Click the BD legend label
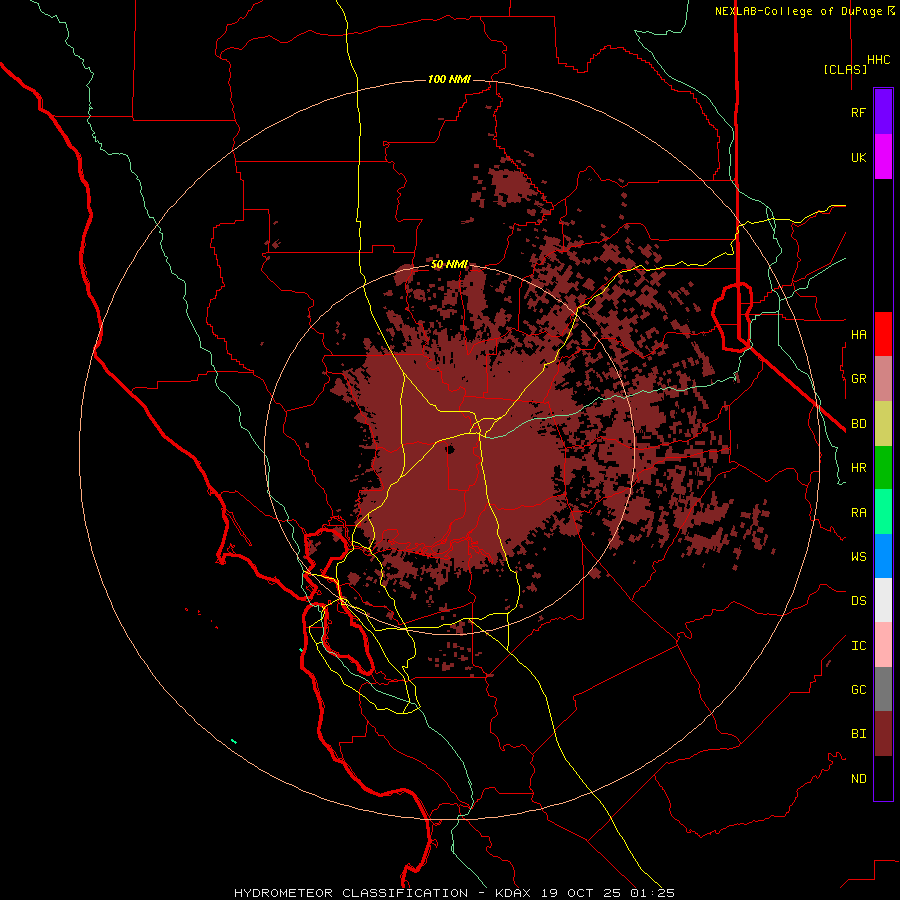Screen dimensions: 900x900 [859, 424]
